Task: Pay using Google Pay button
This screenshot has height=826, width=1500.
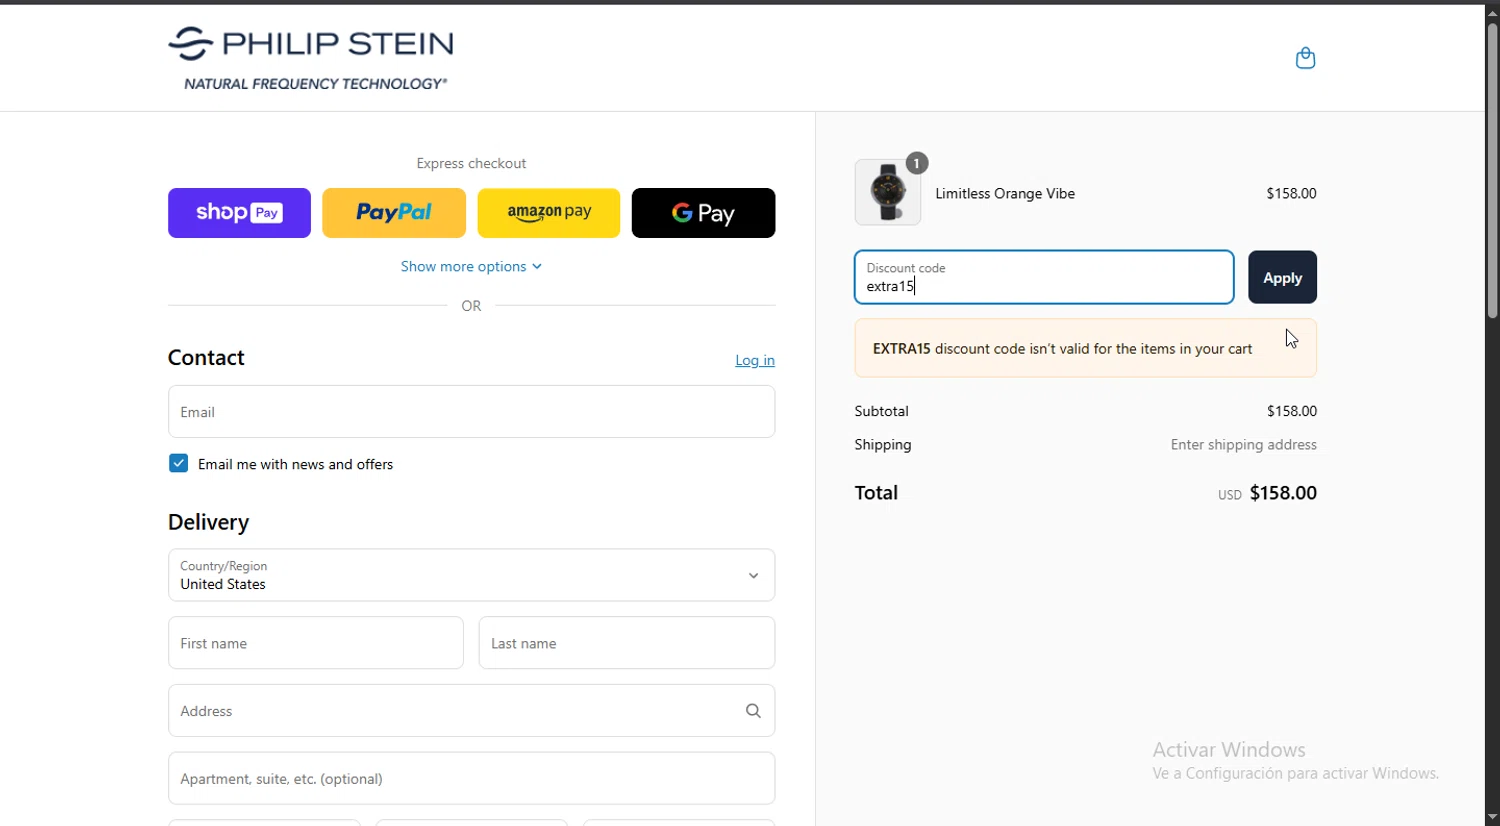Action: click(x=703, y=213)
